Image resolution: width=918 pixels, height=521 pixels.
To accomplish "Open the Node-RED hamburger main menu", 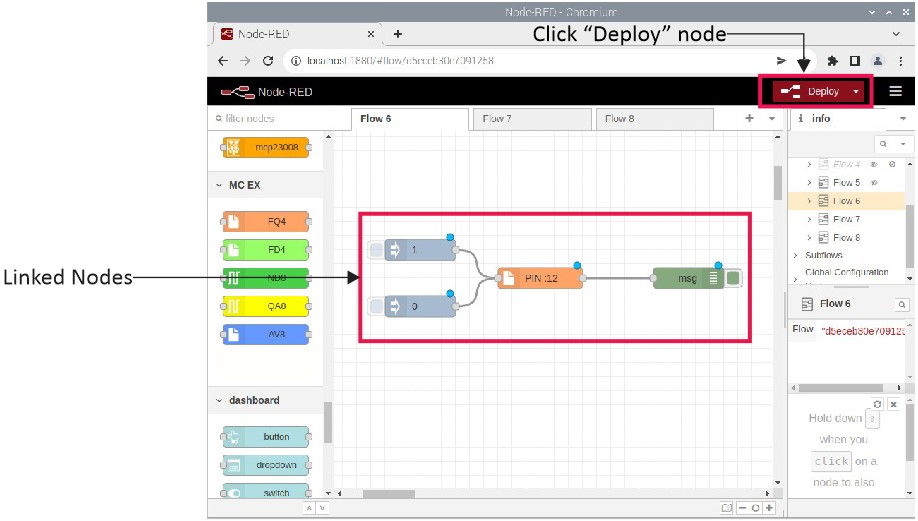I will click(x=895, y=91).
